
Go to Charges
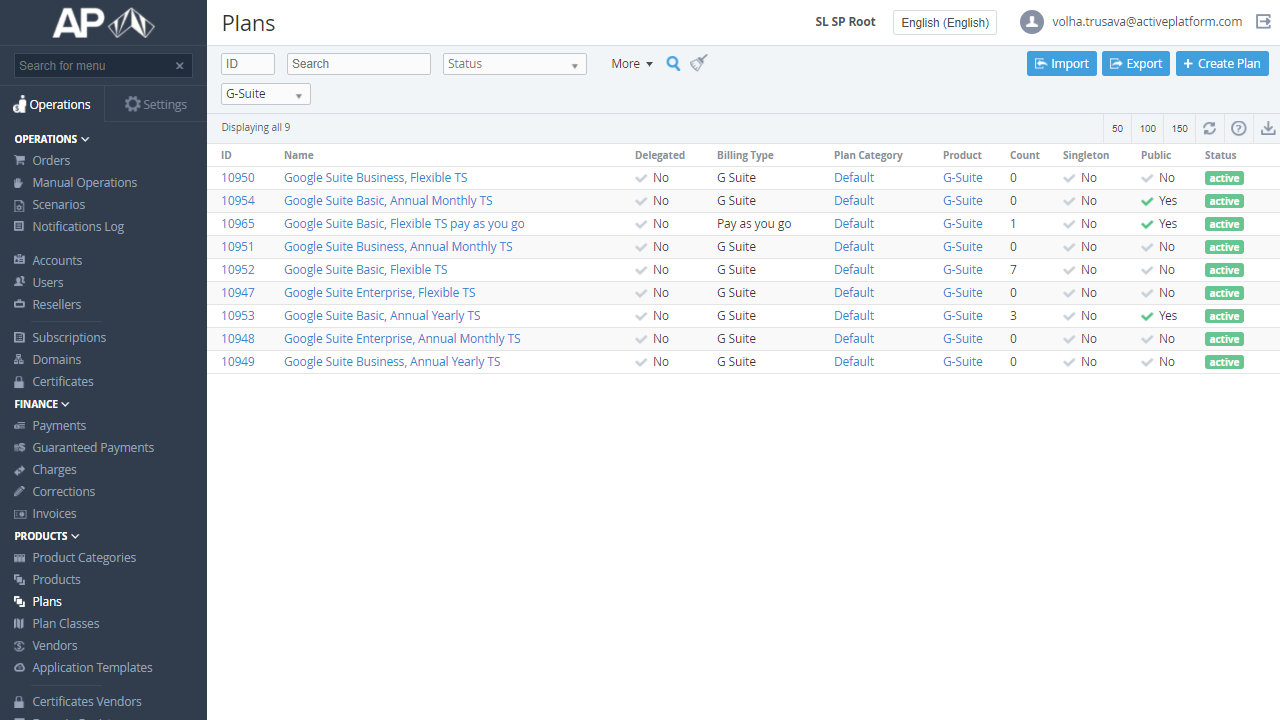pyautogui.click(x=54, y=469)
